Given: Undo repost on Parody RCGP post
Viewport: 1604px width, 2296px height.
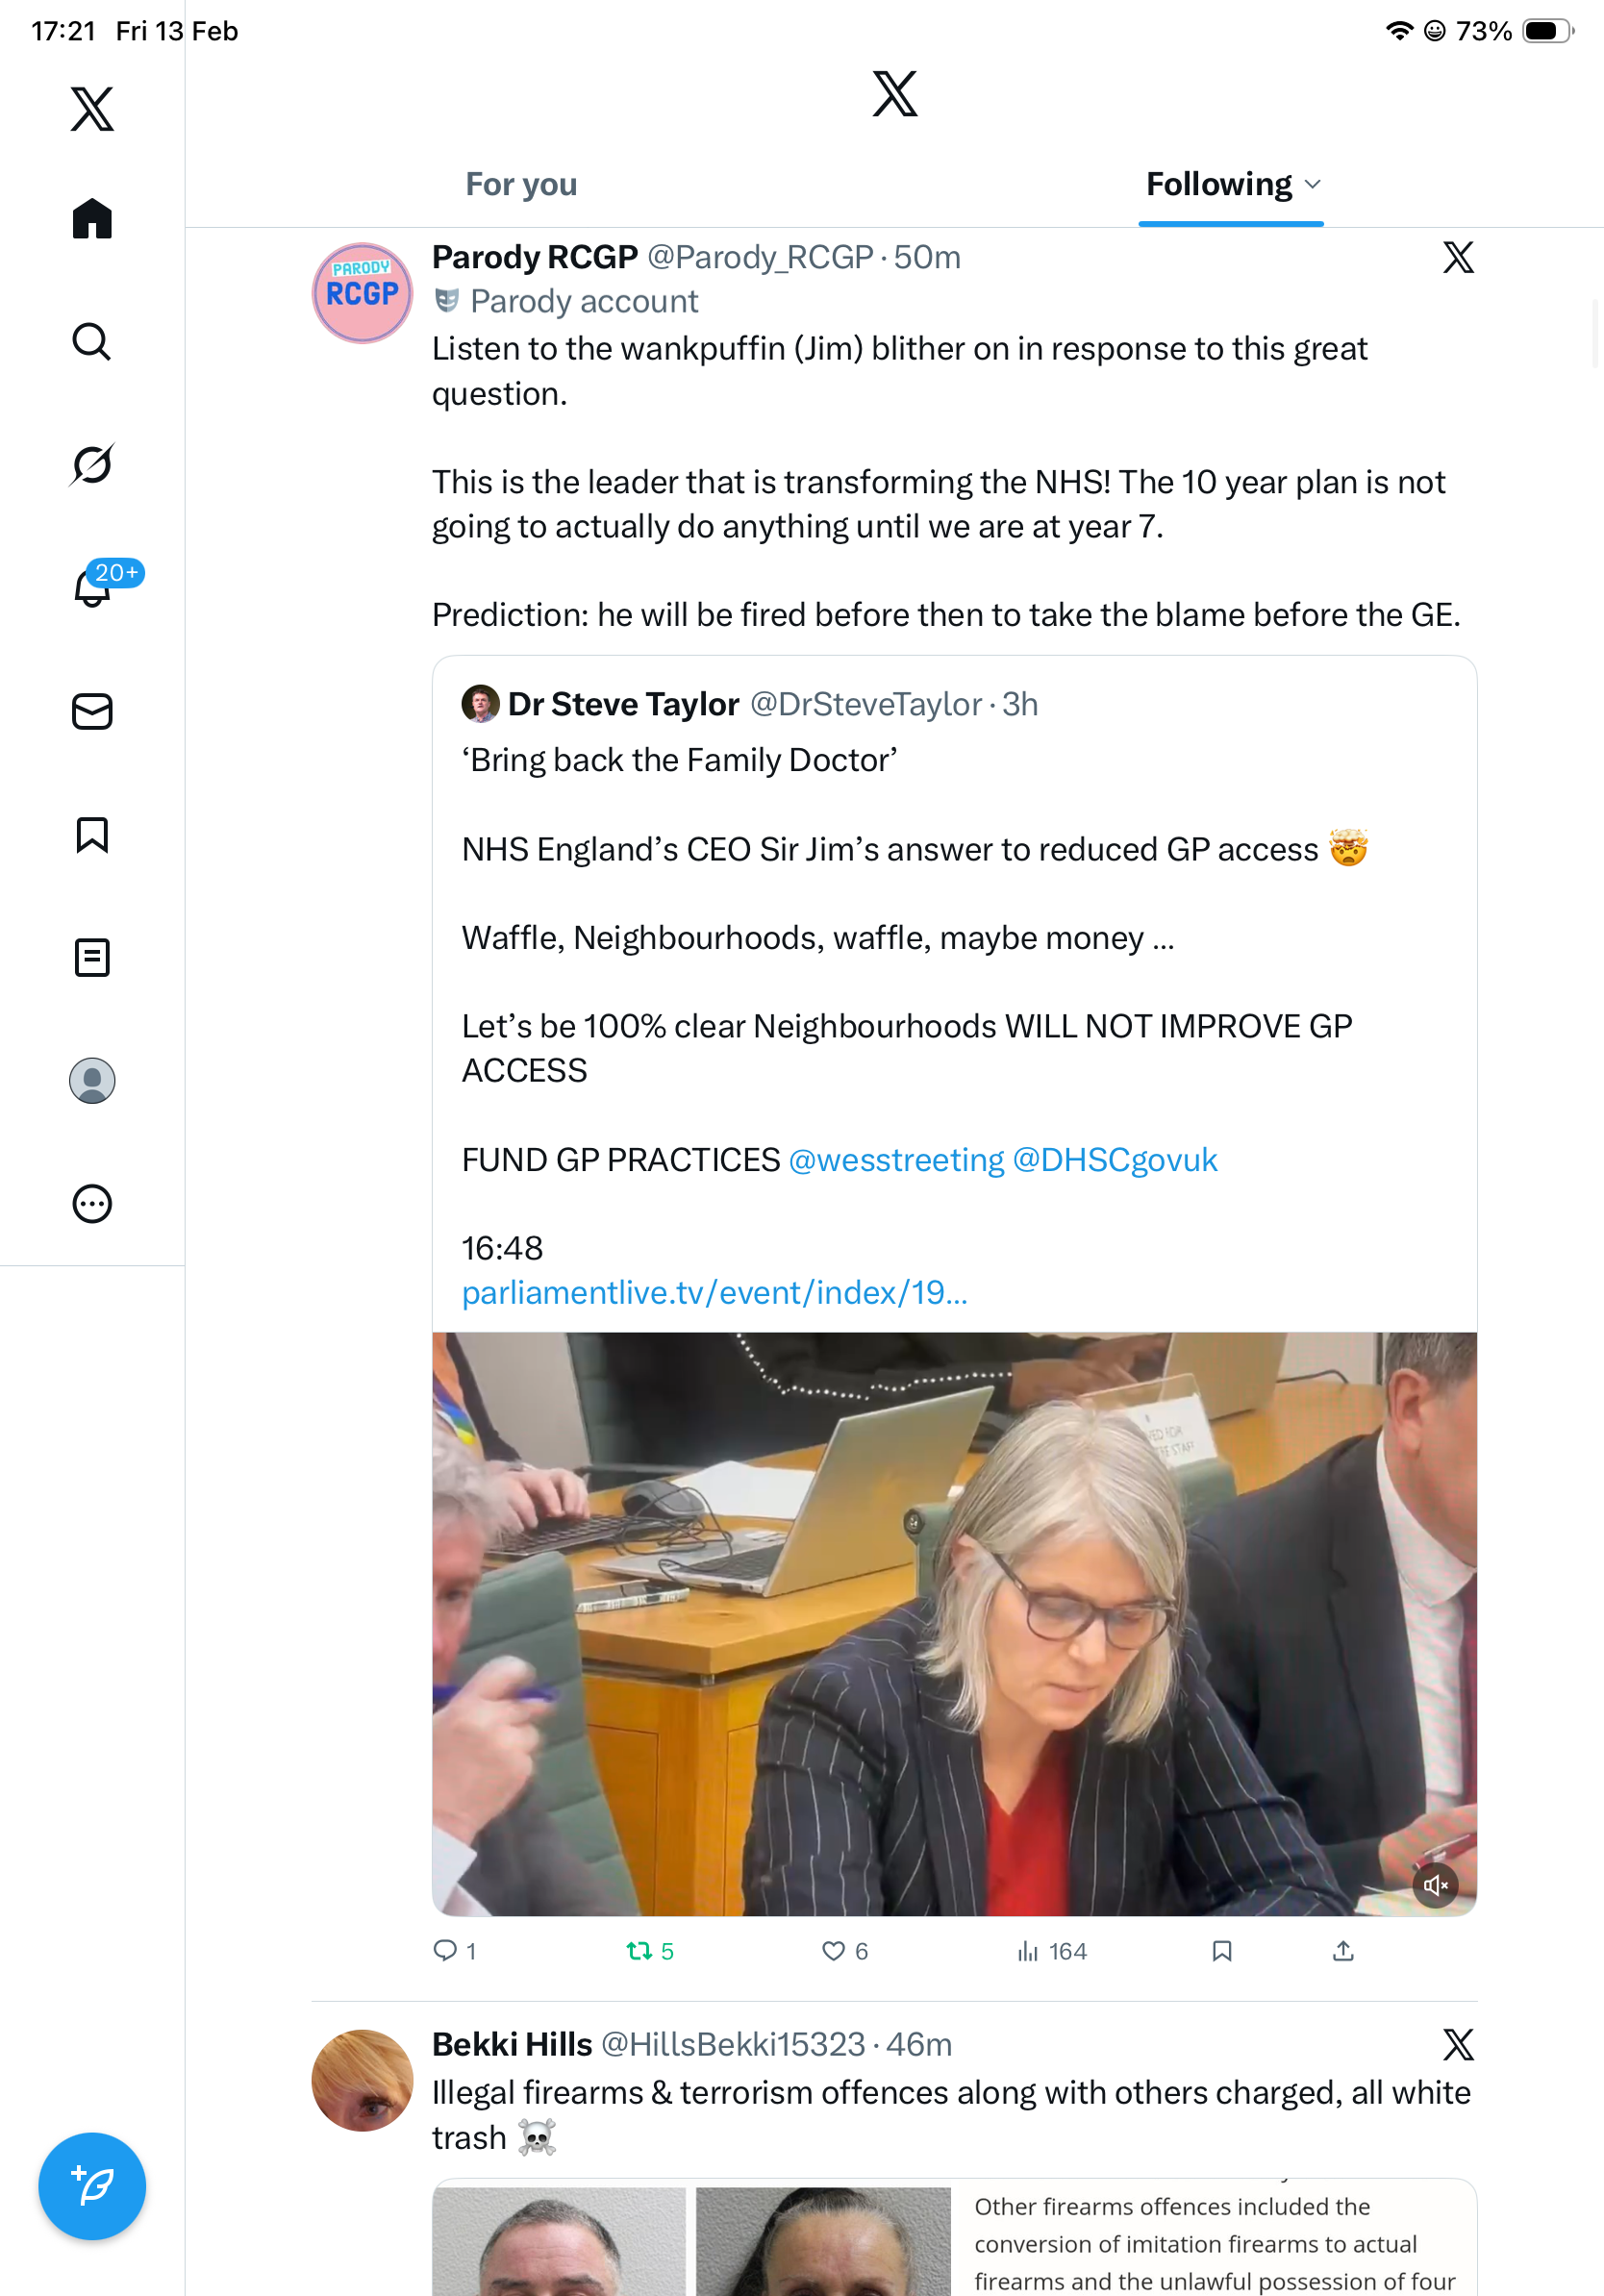Looking at the screenshot, I should [639, 1951].
